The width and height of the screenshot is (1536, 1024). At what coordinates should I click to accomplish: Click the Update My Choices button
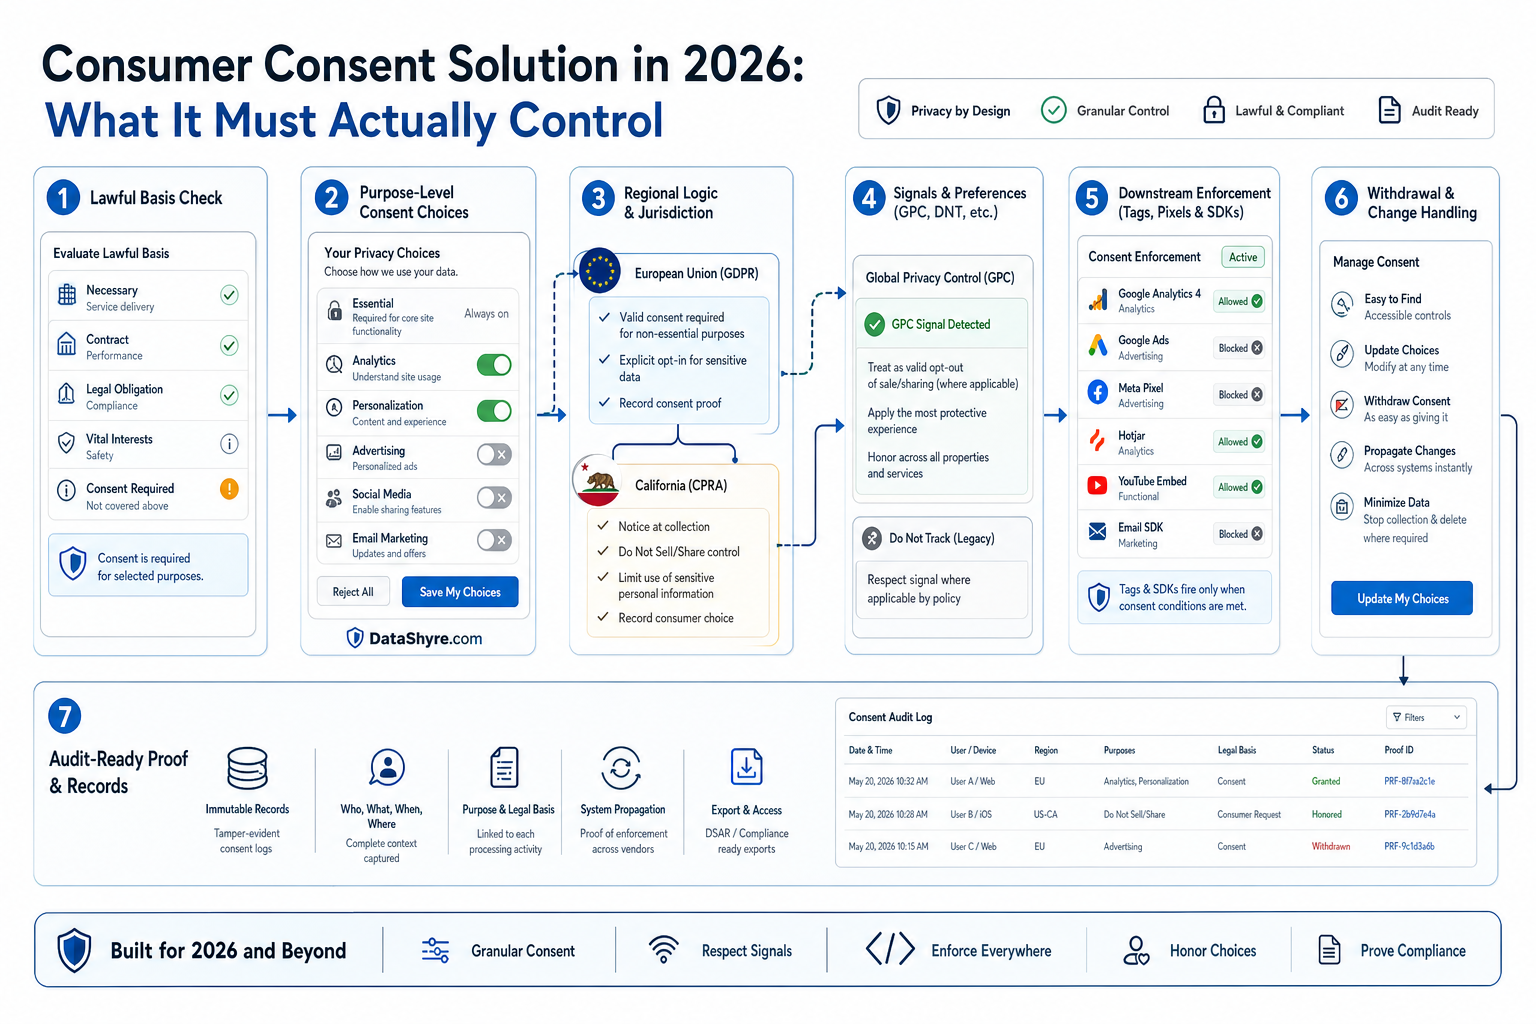pyautogui.click(x=1402, y=598)
